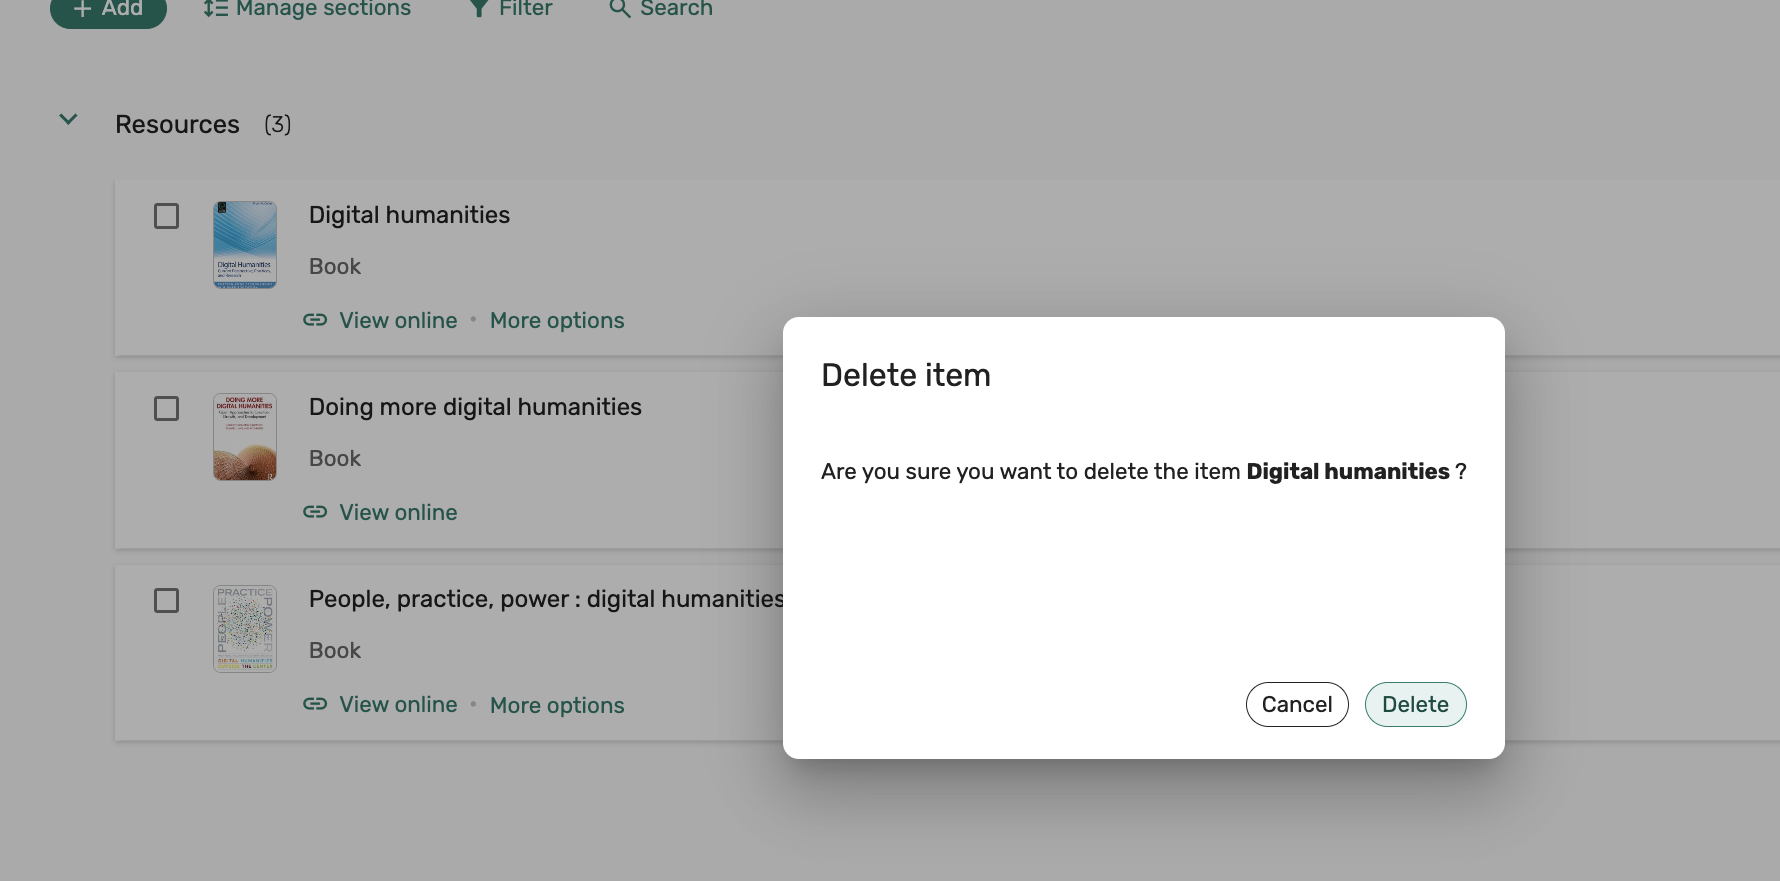Collapse the Resources section chevron
Viewport: 1780px width, 881px height.
tap(69, 120)
